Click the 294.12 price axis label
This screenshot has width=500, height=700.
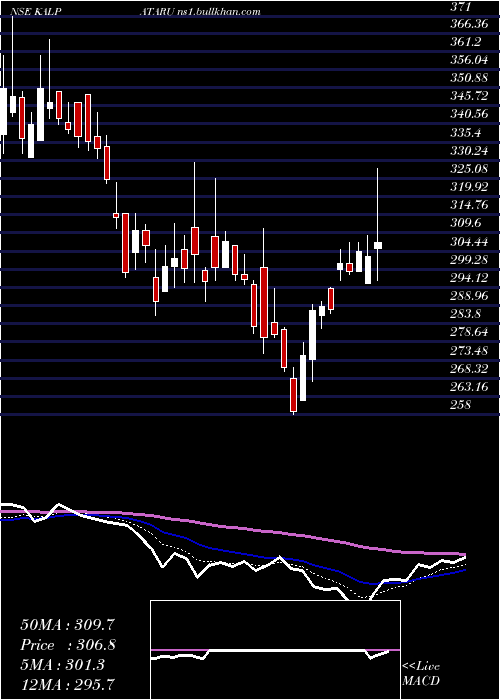click(x=470, y=278)
